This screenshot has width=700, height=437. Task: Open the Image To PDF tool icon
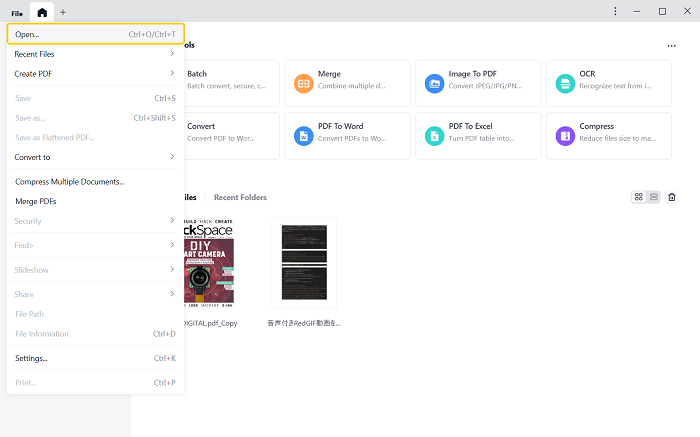434,84
